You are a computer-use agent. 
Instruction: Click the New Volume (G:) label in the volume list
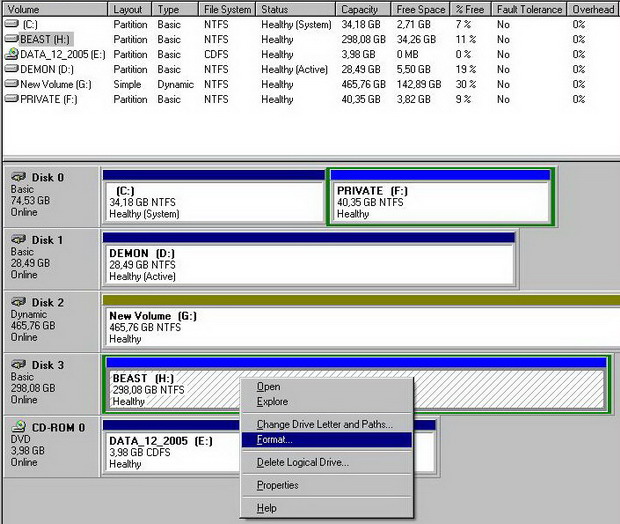[x=56, y=84]
